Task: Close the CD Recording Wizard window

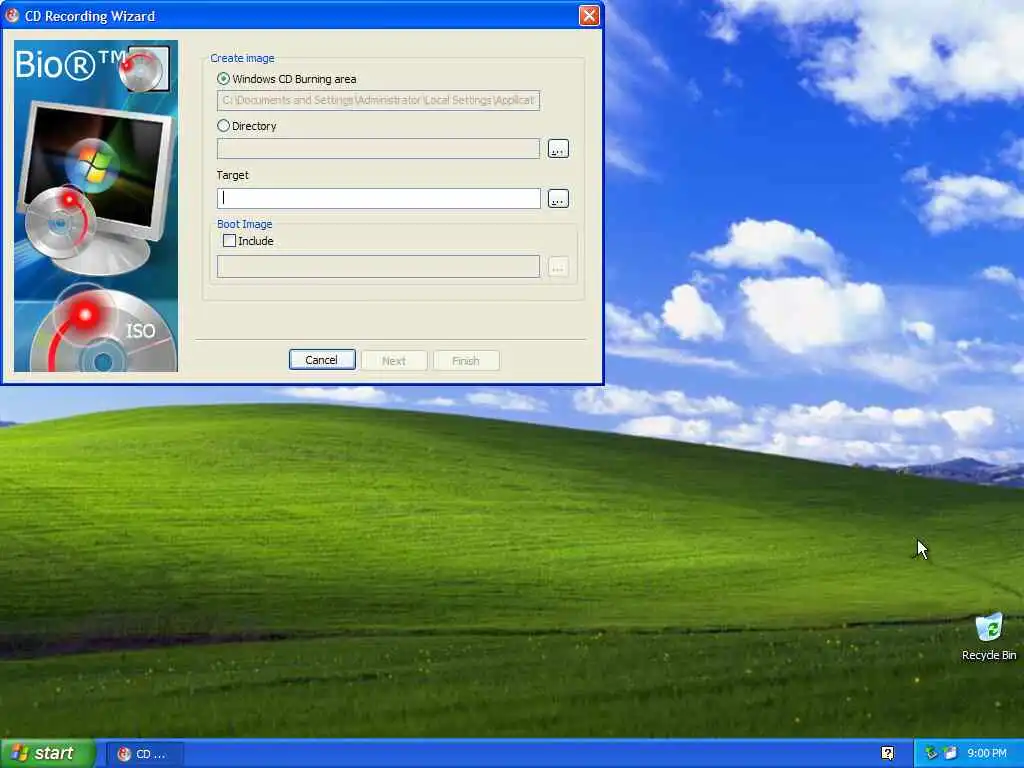Action: (589, 16)
